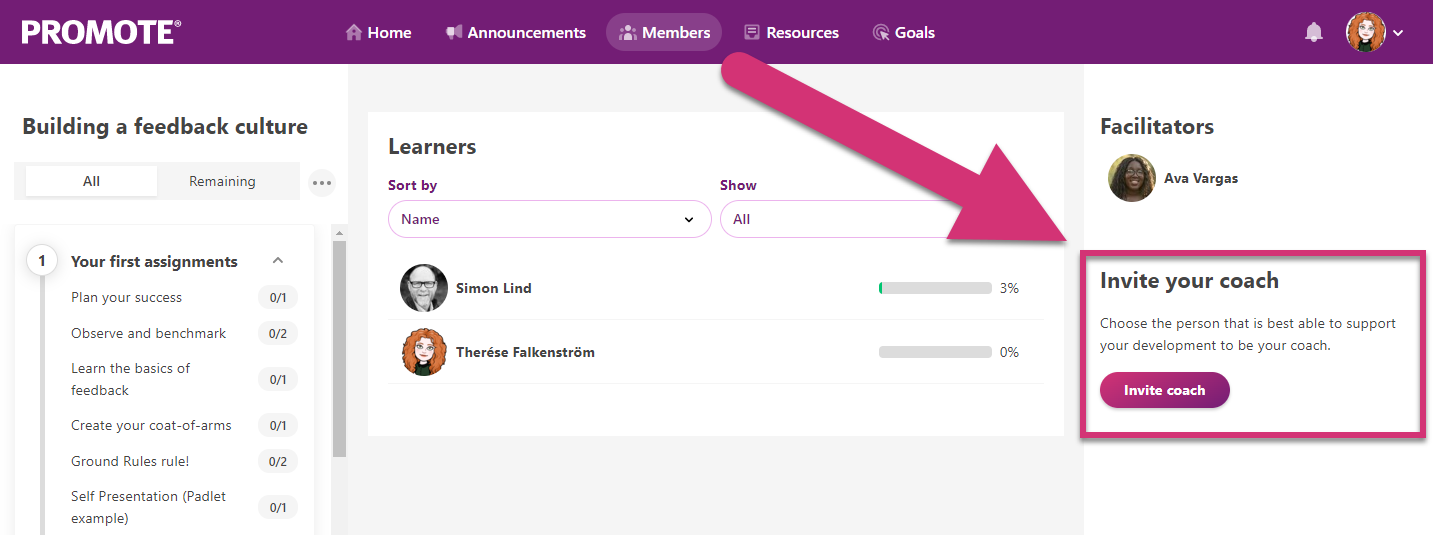Click Simon Lind's profile photo
The width and height of the screenshot is (1433, 535).
point(424,288)
